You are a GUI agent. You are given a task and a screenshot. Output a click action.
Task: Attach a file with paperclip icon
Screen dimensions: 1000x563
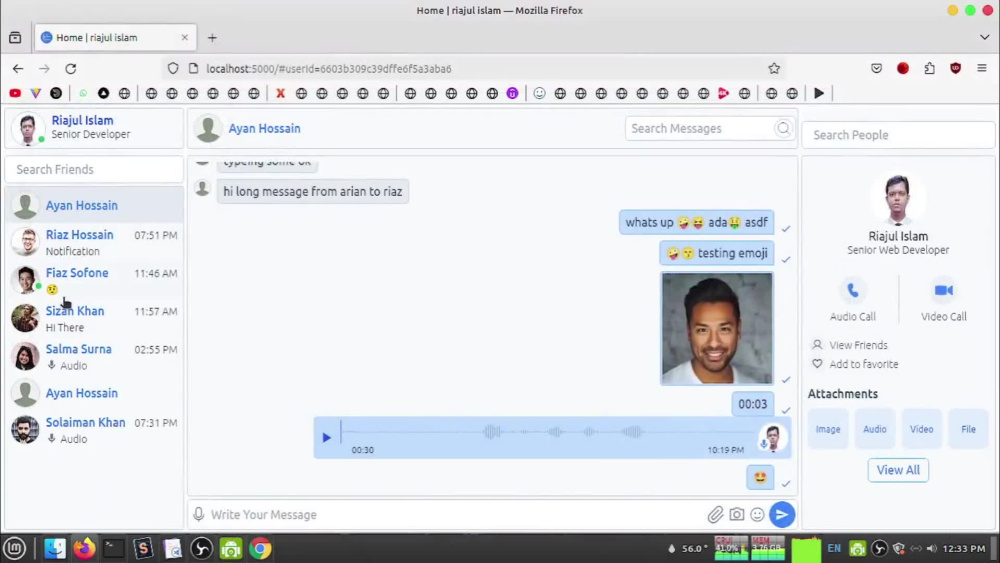pos(715,515)
